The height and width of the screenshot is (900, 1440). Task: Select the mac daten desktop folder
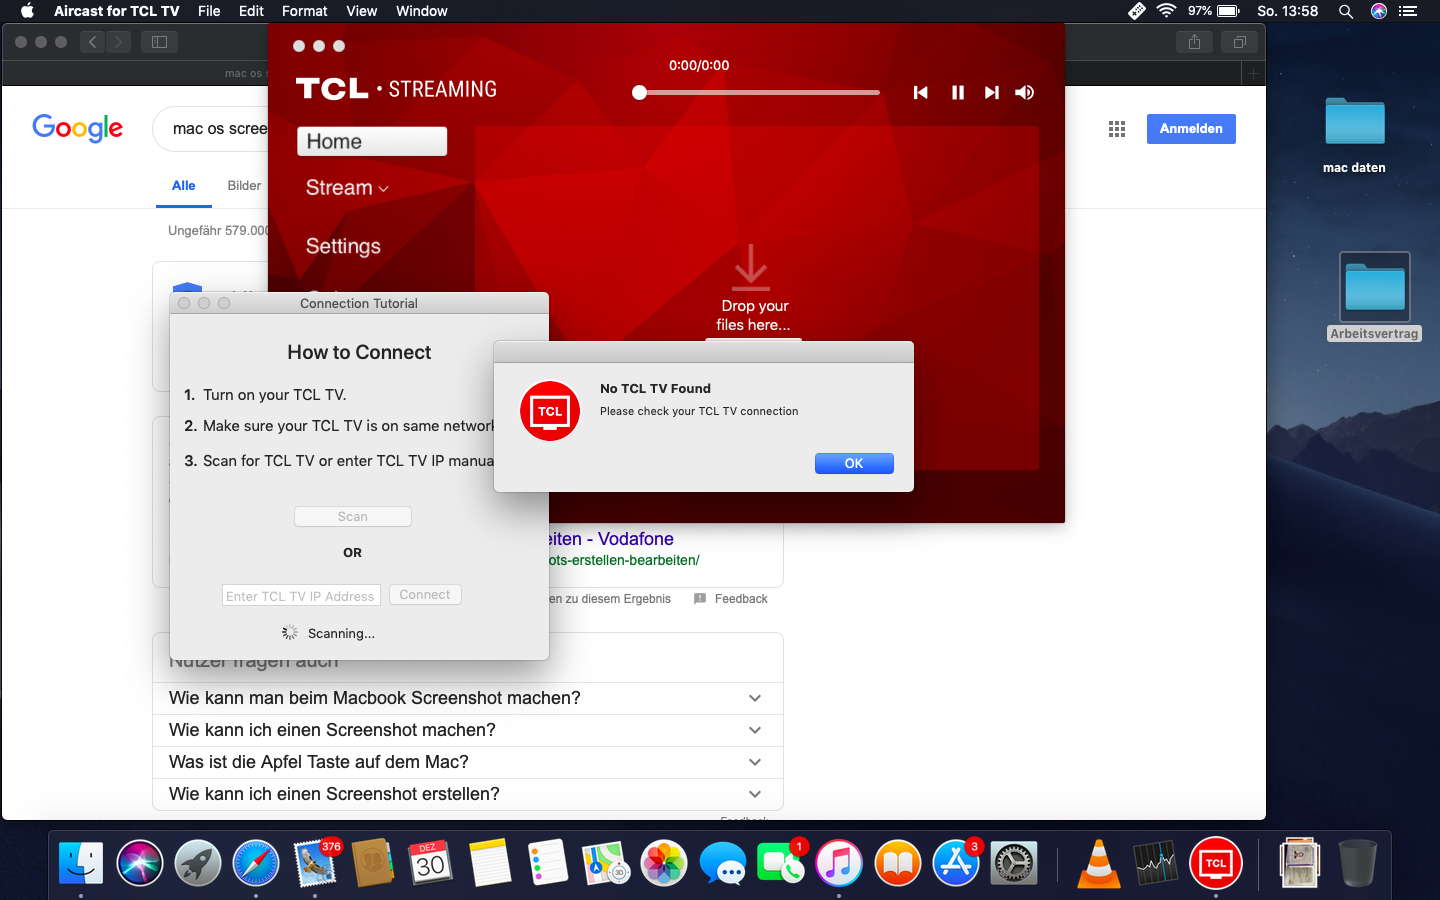point(1355,136)
